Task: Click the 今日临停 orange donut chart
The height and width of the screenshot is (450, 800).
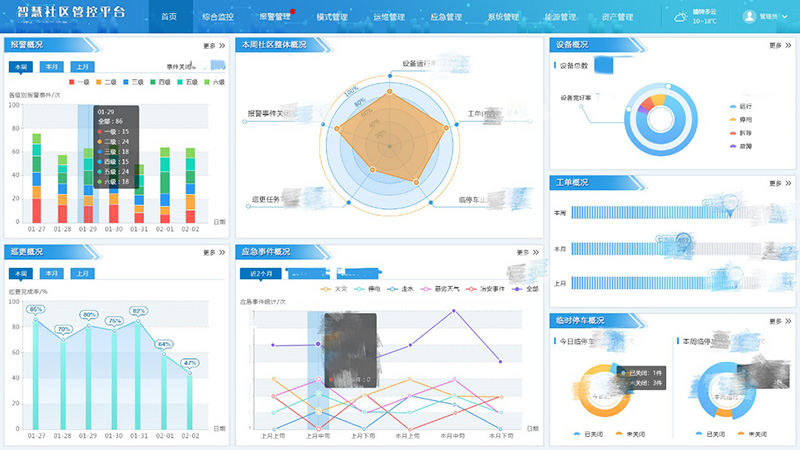Action: [604, 390]
